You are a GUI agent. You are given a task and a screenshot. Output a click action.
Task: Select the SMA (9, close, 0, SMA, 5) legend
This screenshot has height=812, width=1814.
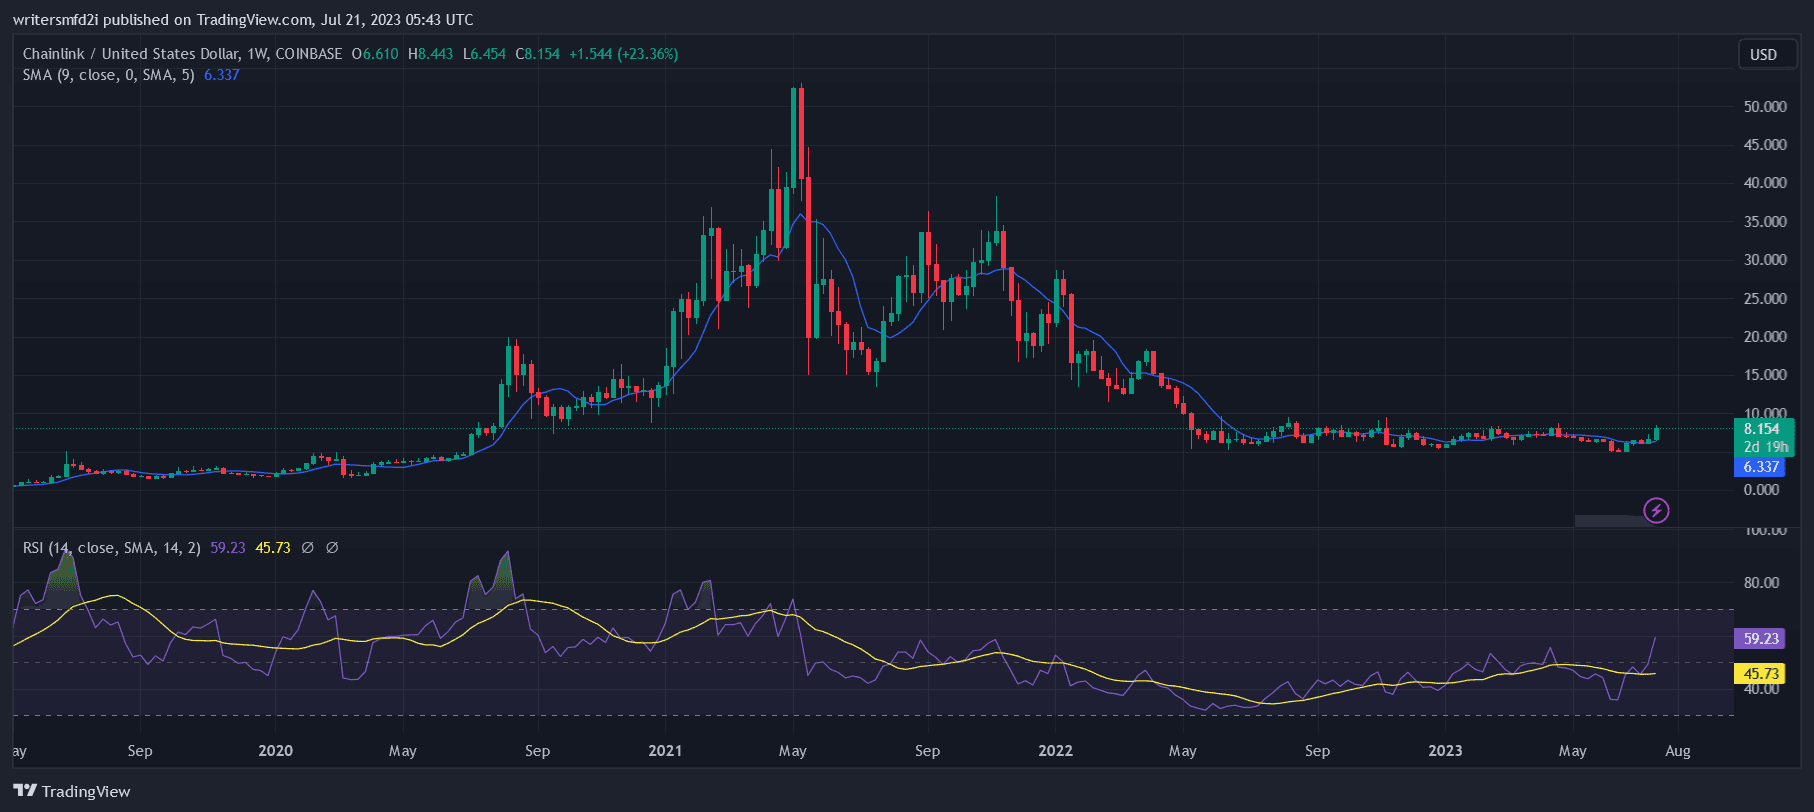[x=108, y=75]
